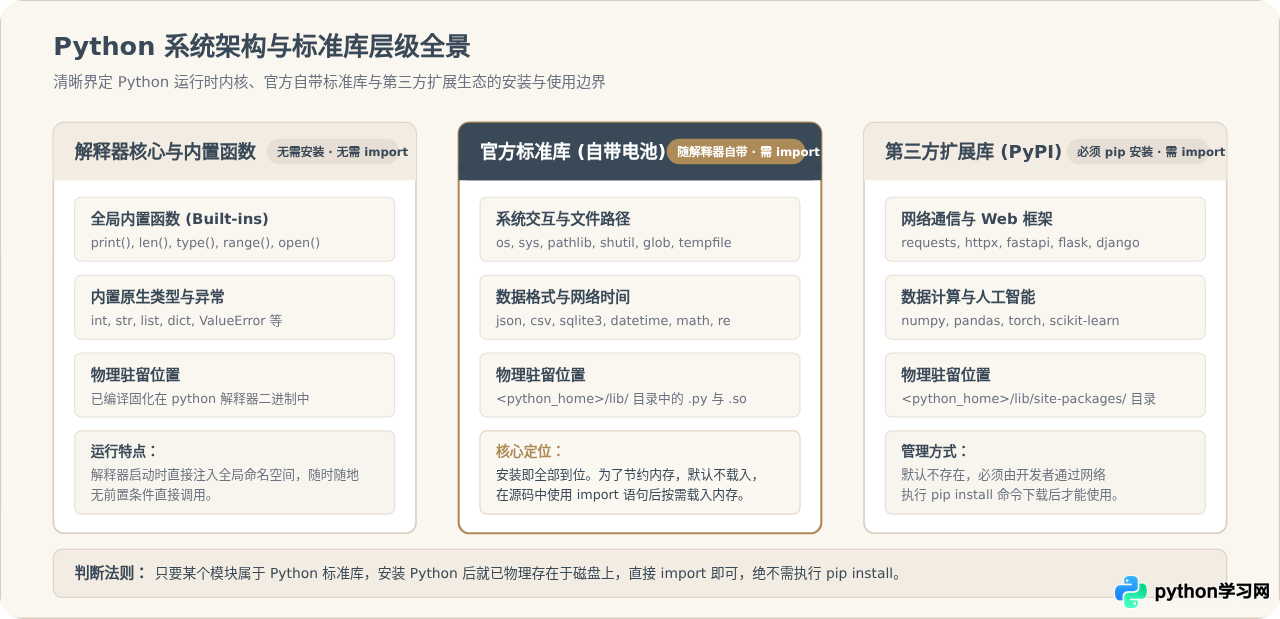This screenshot has width=1280, height=619.
Task: Click '<python_home>/lib/site-packages/ 目录' text
Action: tap(1029, 399)
